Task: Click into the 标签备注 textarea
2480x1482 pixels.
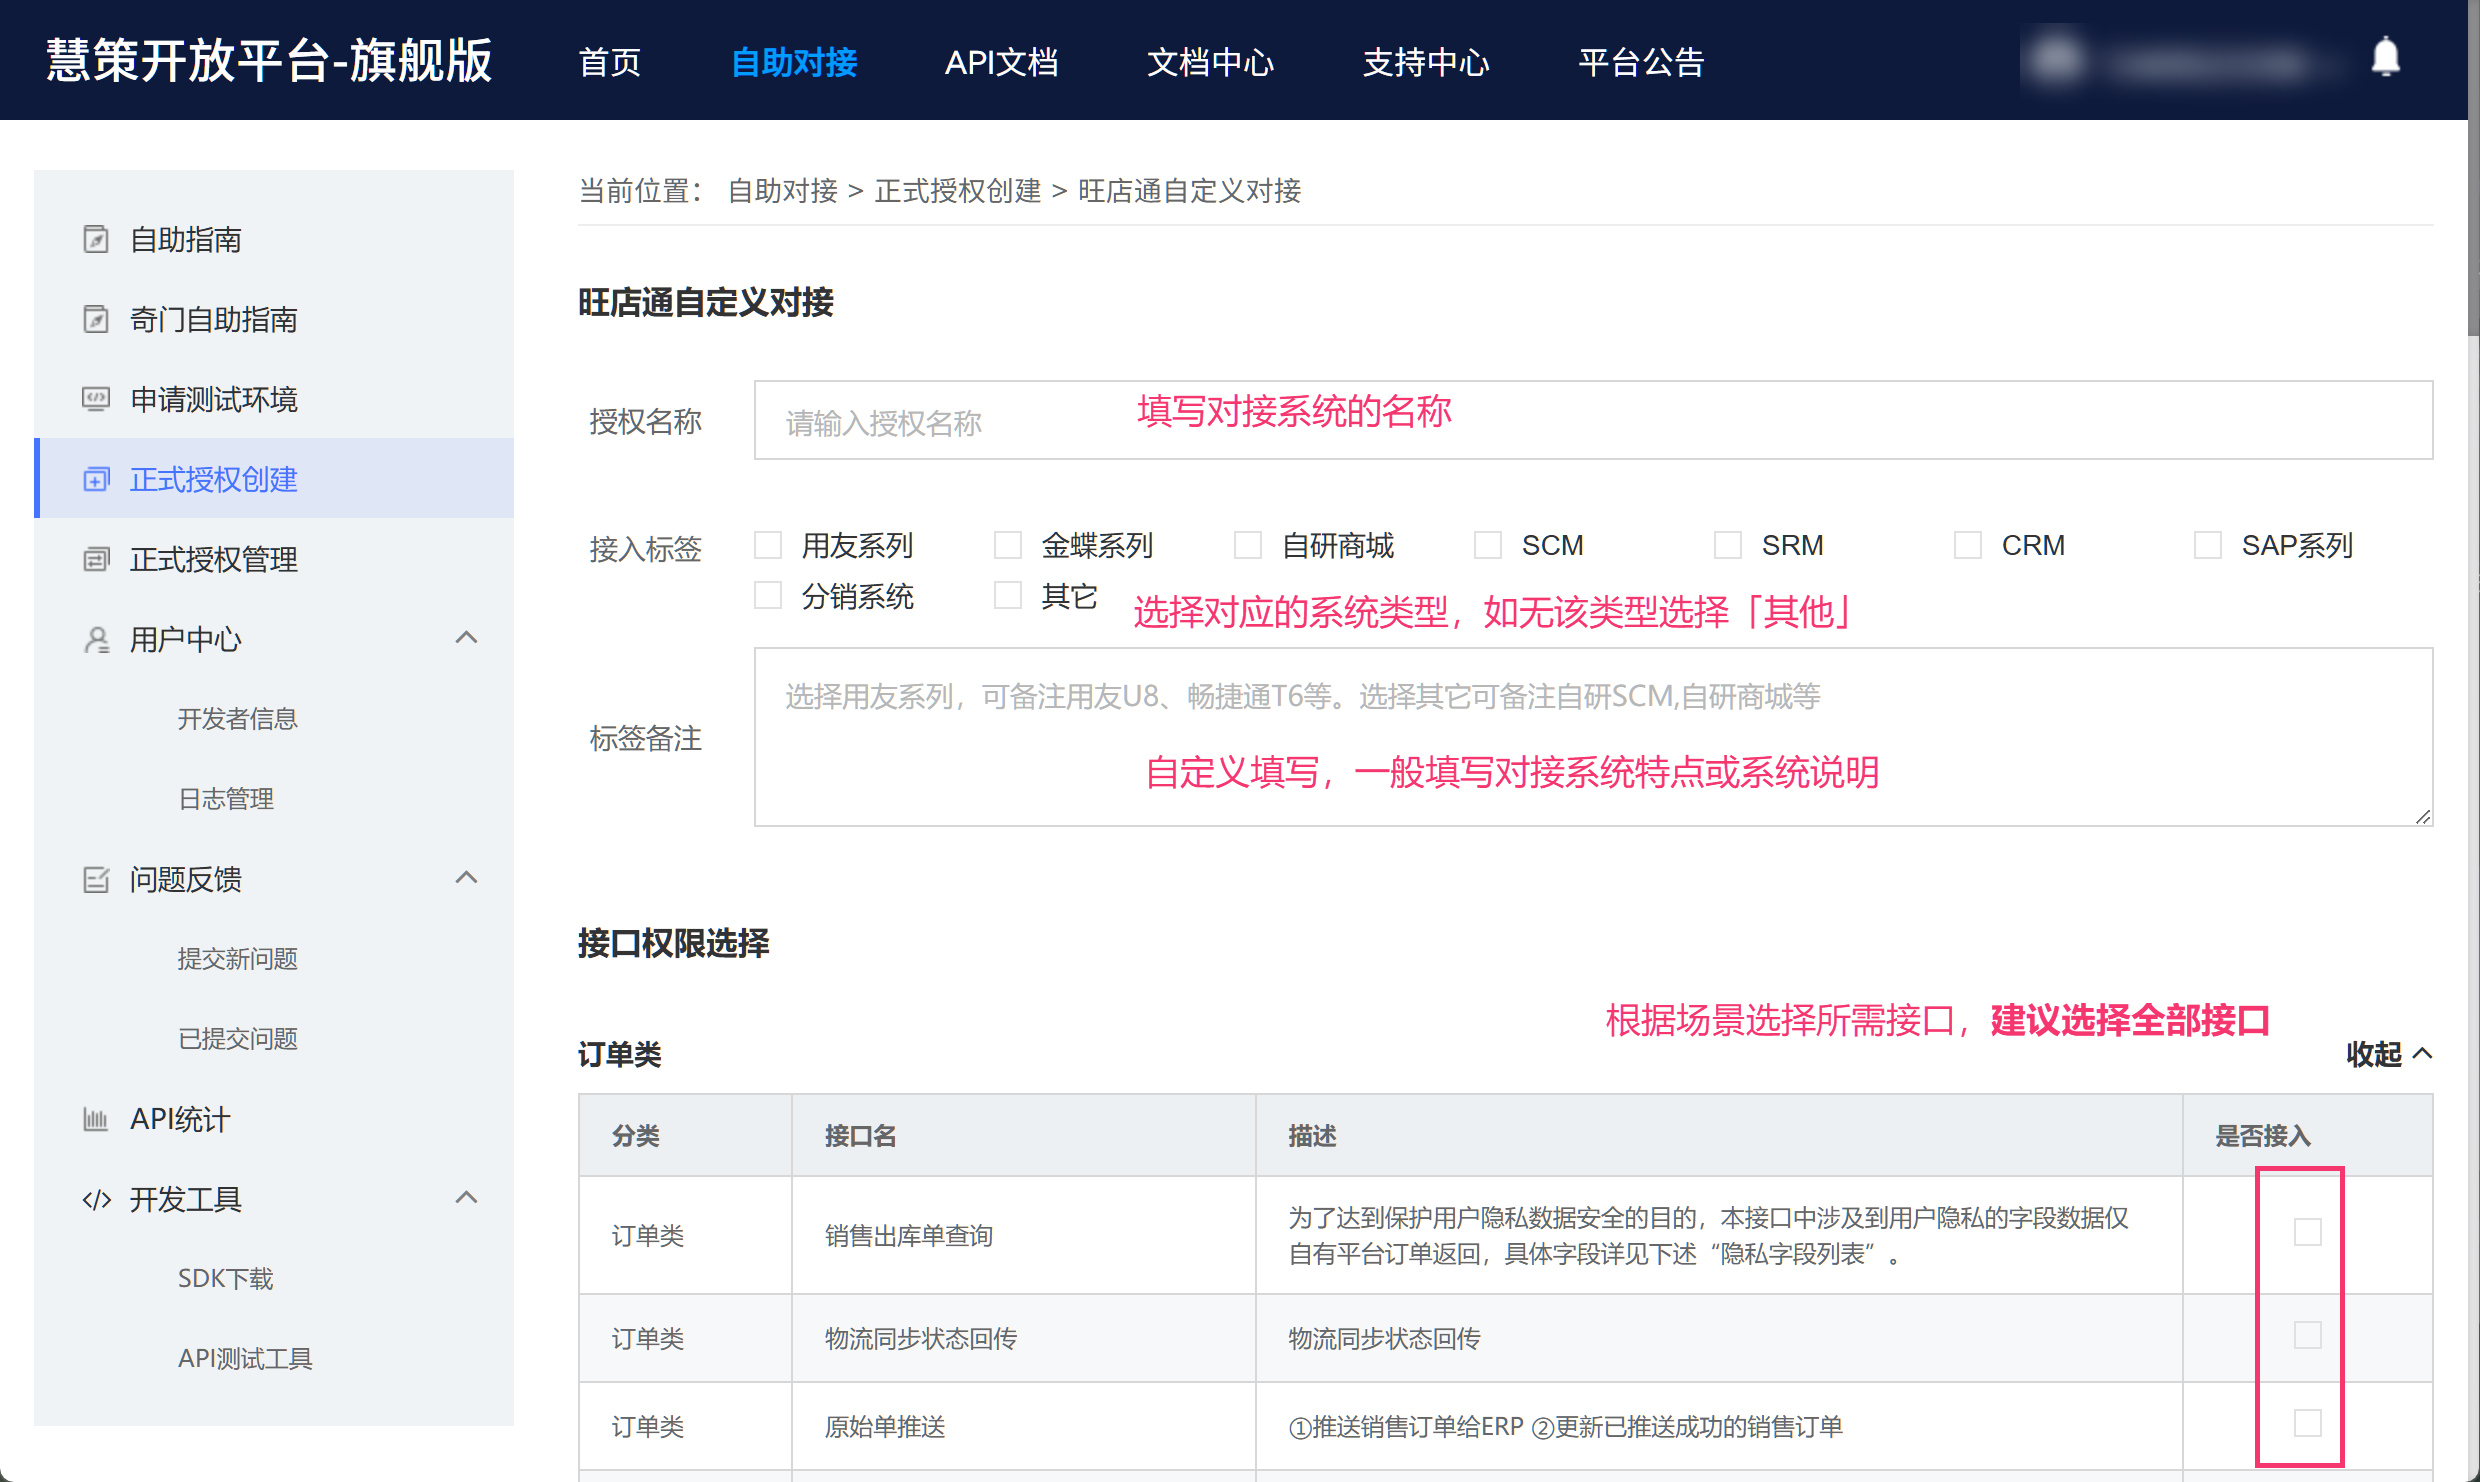Action: tap(1593, 737)
